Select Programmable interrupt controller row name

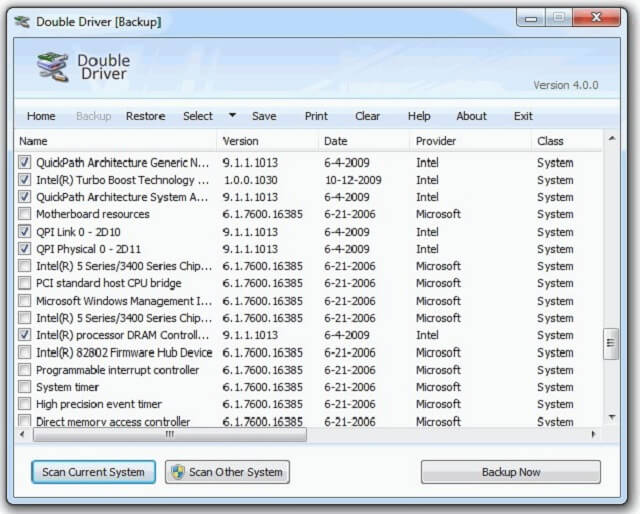[118, 370]
